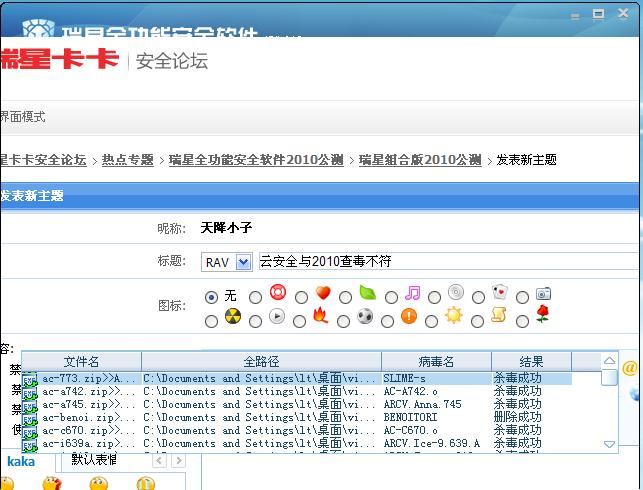Choose the disc icon radio button
Screen dimensions: 643x490
(x=434, y=297)
